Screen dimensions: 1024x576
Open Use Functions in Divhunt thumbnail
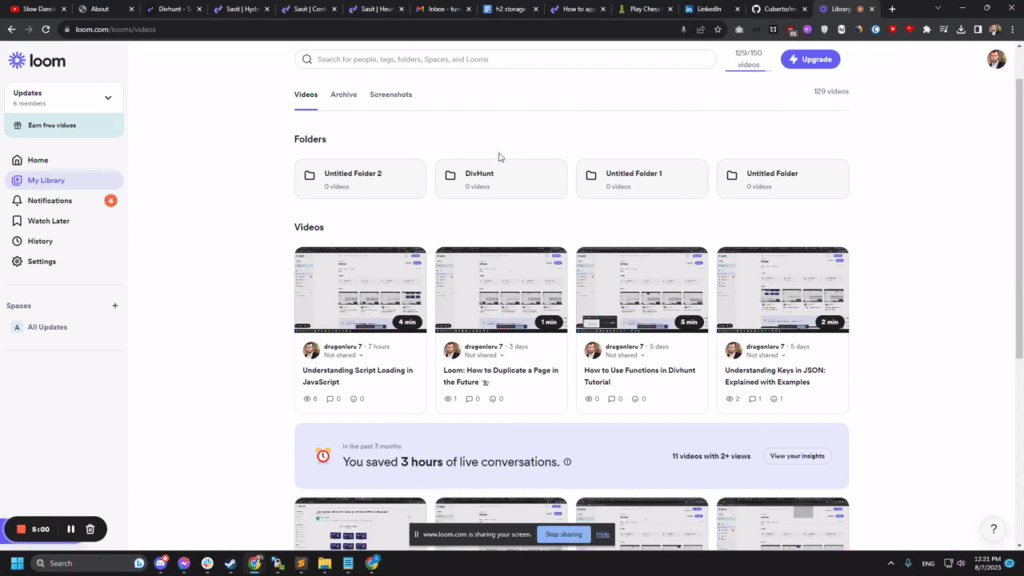tap(641, 290)
